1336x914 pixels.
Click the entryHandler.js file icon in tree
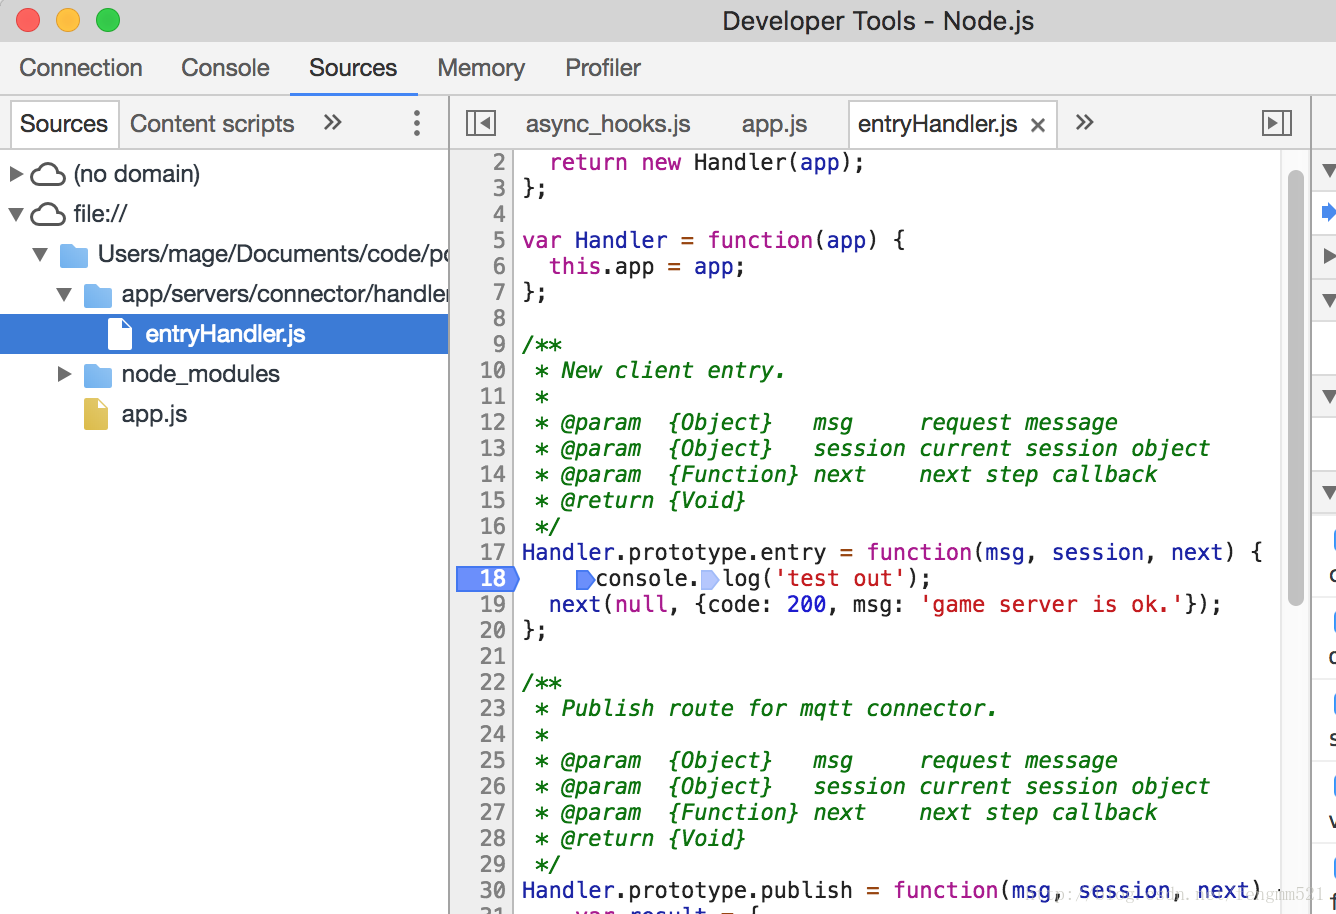pyautogui.click(x=120, y=334)
